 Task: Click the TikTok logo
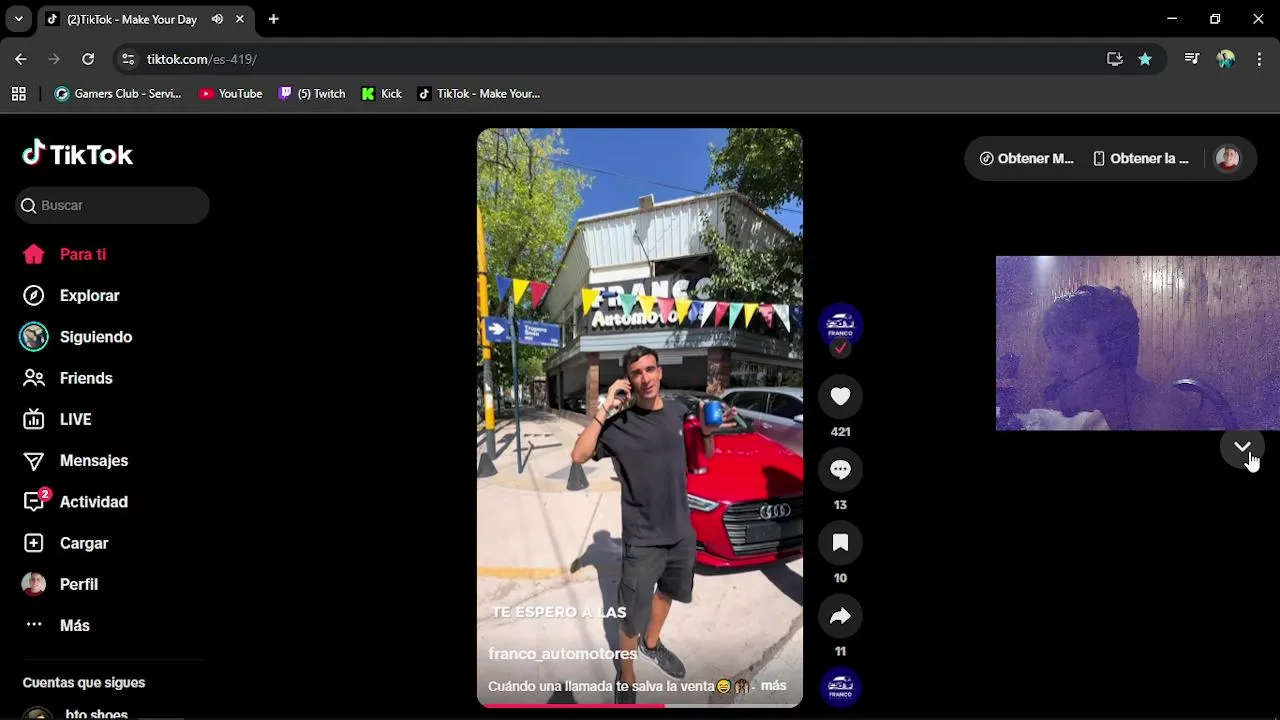77,154
